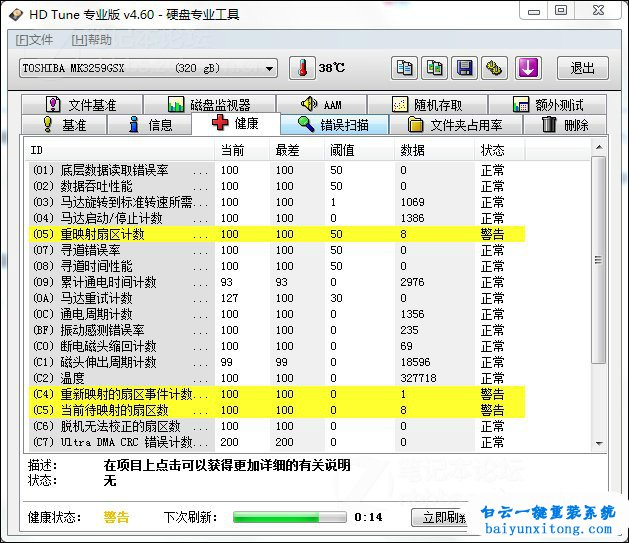Open the [H]帮助 menu
The height and width of the screenshot is (543, 629).
pos(91,40)
